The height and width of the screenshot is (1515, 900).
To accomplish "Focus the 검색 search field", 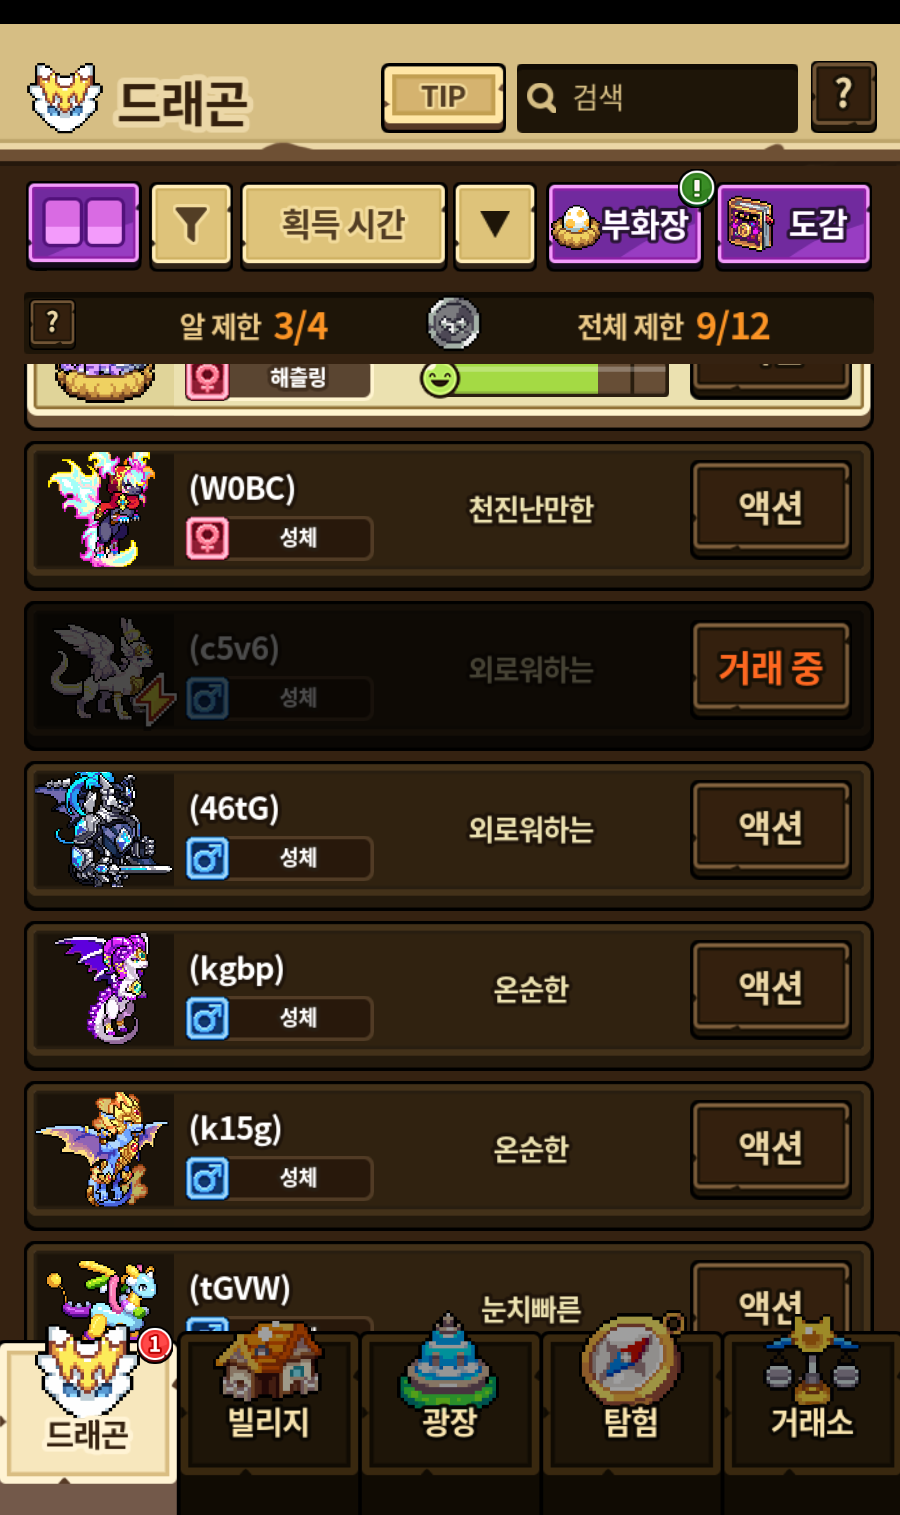I will coord(657,98).
